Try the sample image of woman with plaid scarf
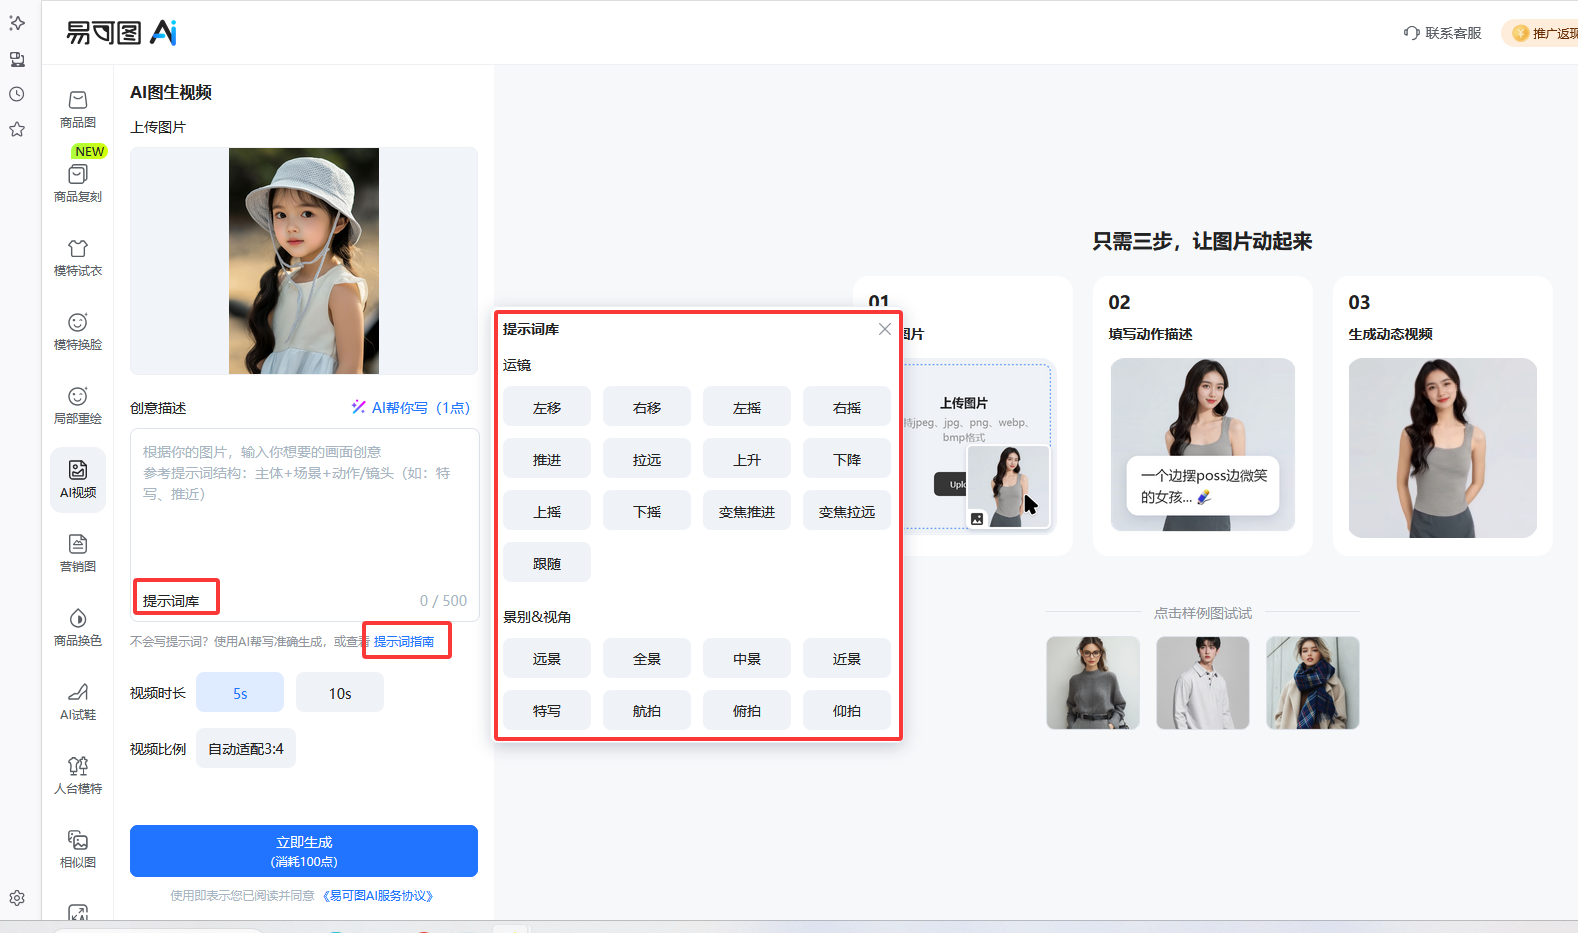Image resolution: width=1578 pixels, height=933 pixels. [1313, 683]
